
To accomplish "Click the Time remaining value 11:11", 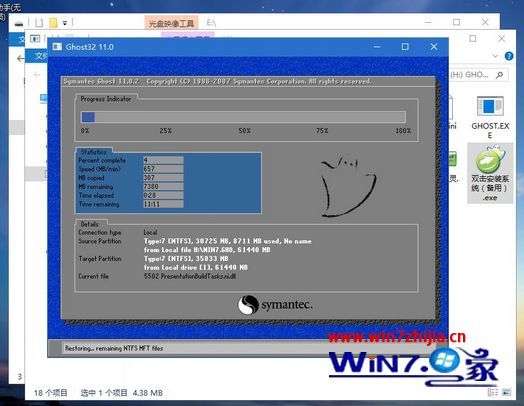I will pos(163,204).
